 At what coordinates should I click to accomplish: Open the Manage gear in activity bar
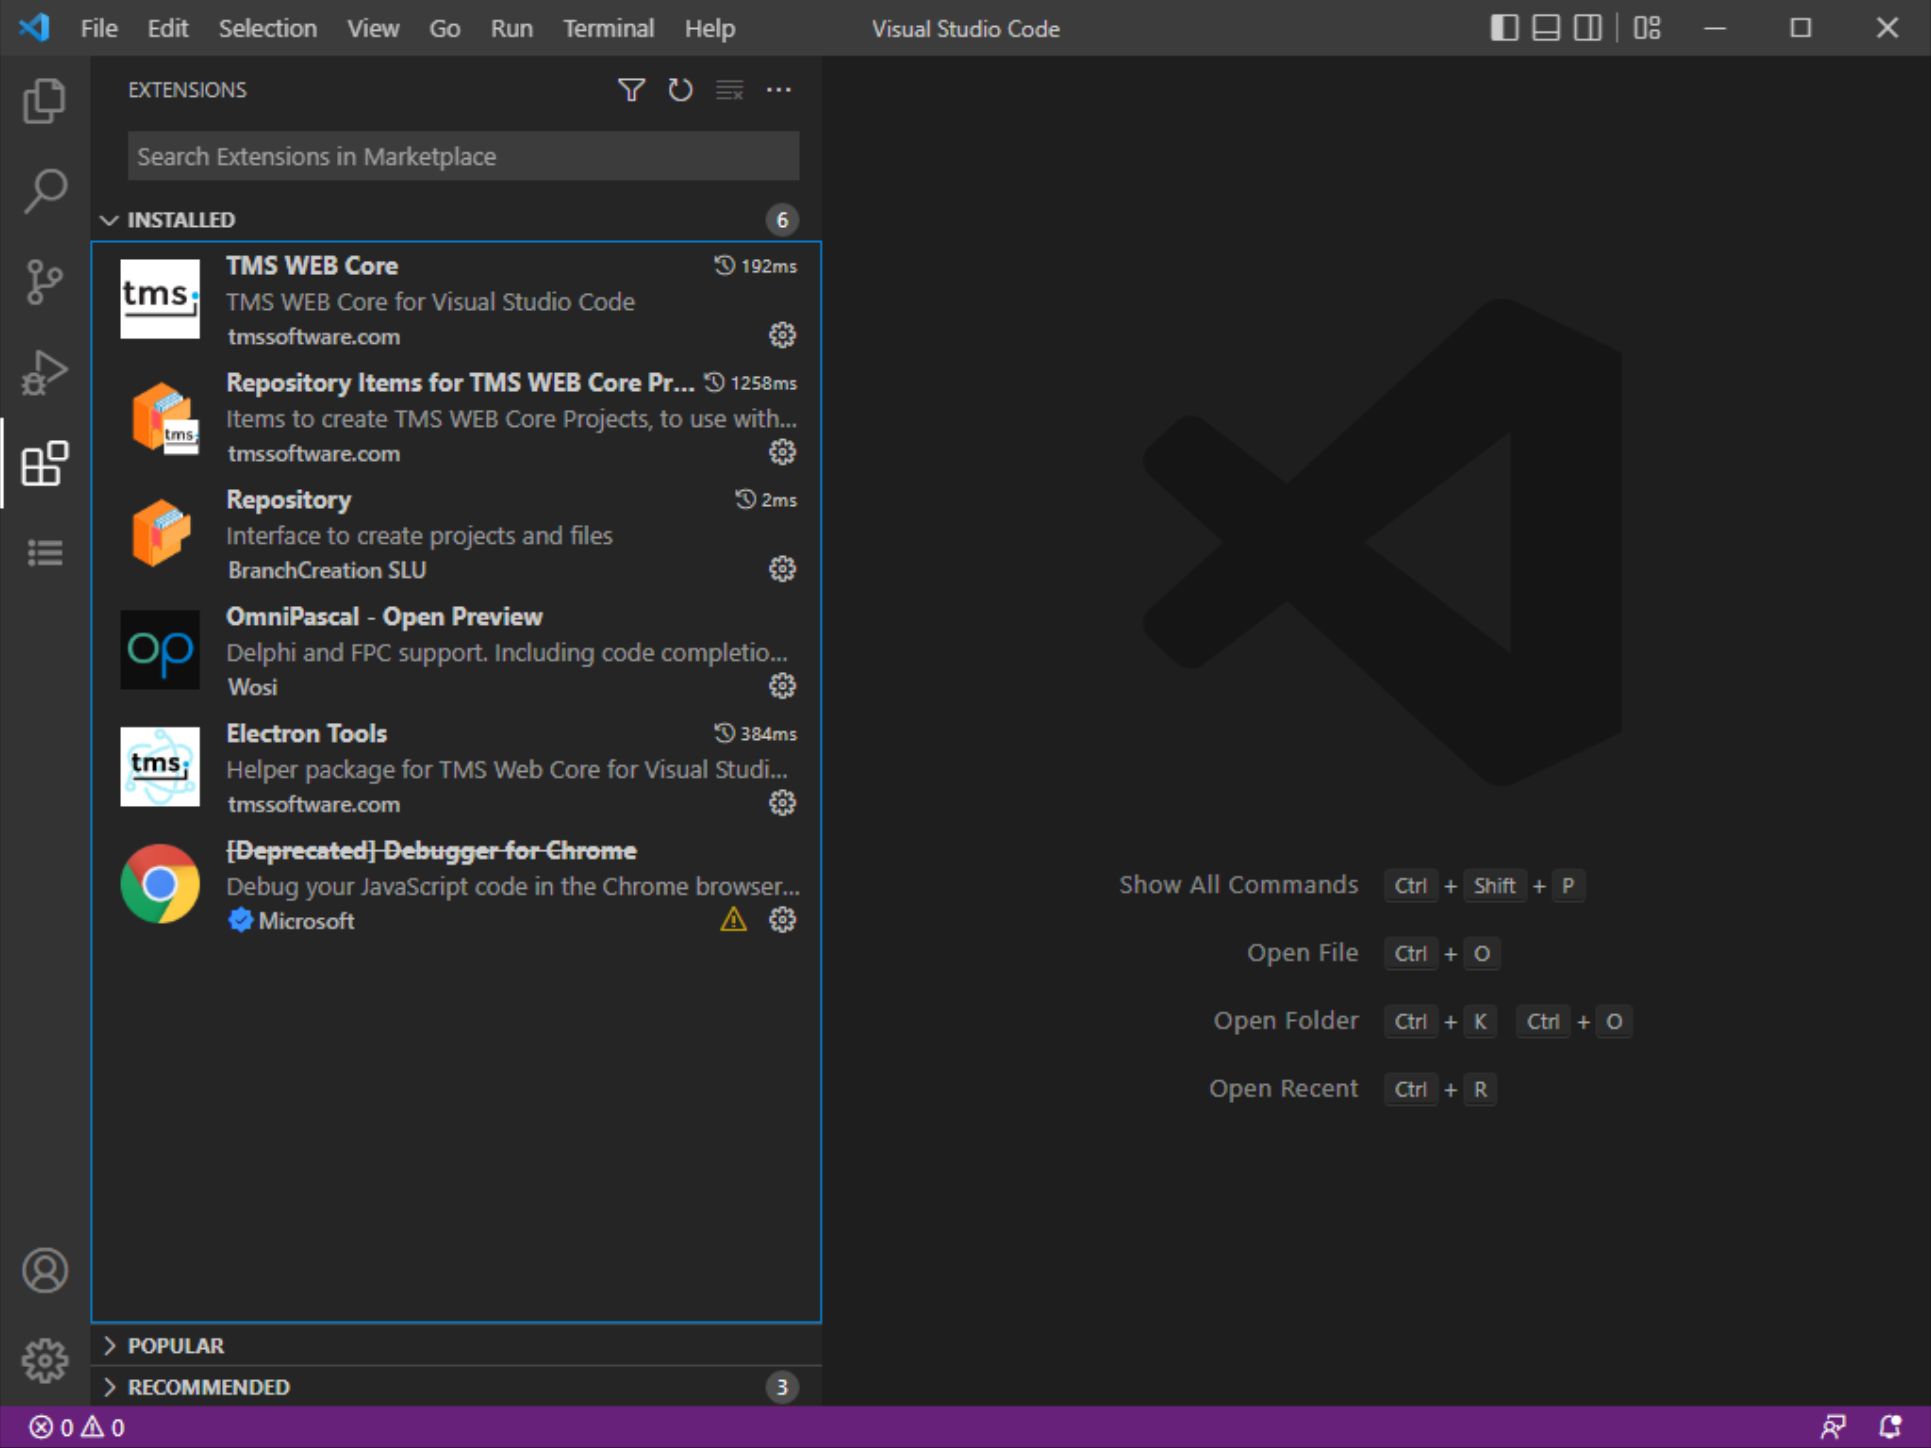pos(45,1360)
